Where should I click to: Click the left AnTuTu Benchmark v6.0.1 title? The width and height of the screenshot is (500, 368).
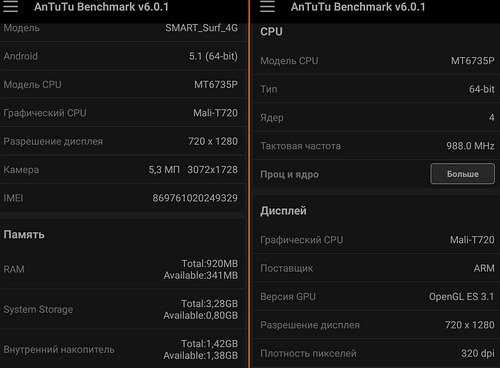tap(101, 7)
